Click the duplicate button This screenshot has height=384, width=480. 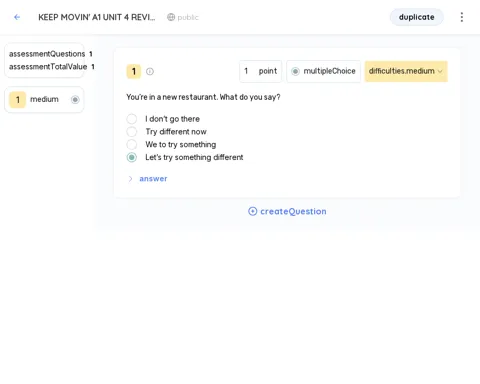point(417,17)
